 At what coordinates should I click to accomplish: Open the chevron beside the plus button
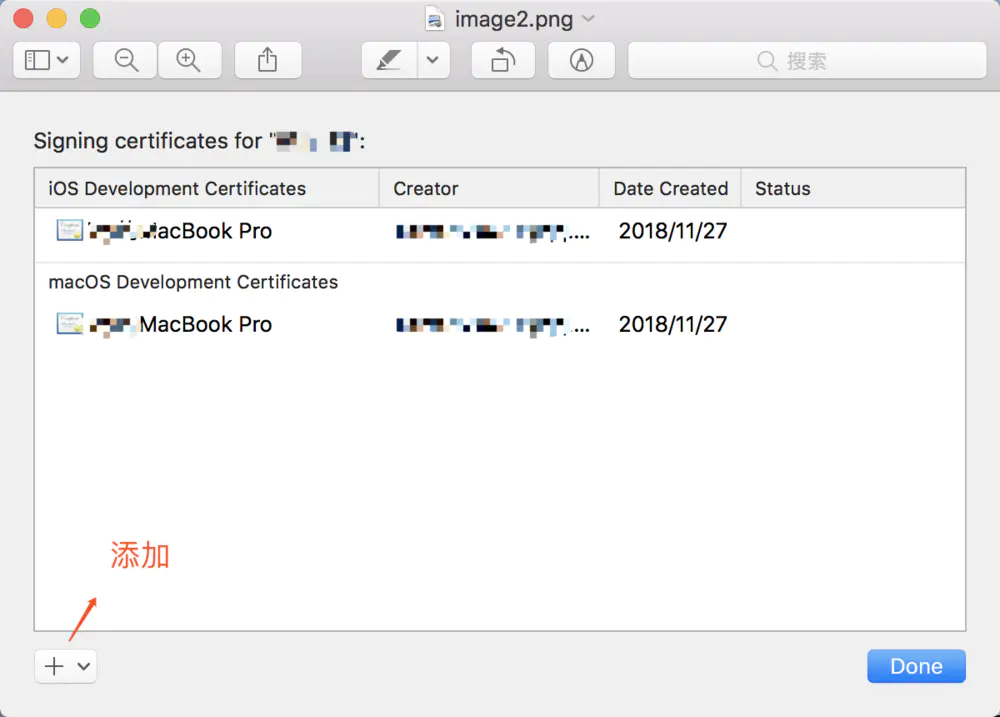[x=83, y=666]
